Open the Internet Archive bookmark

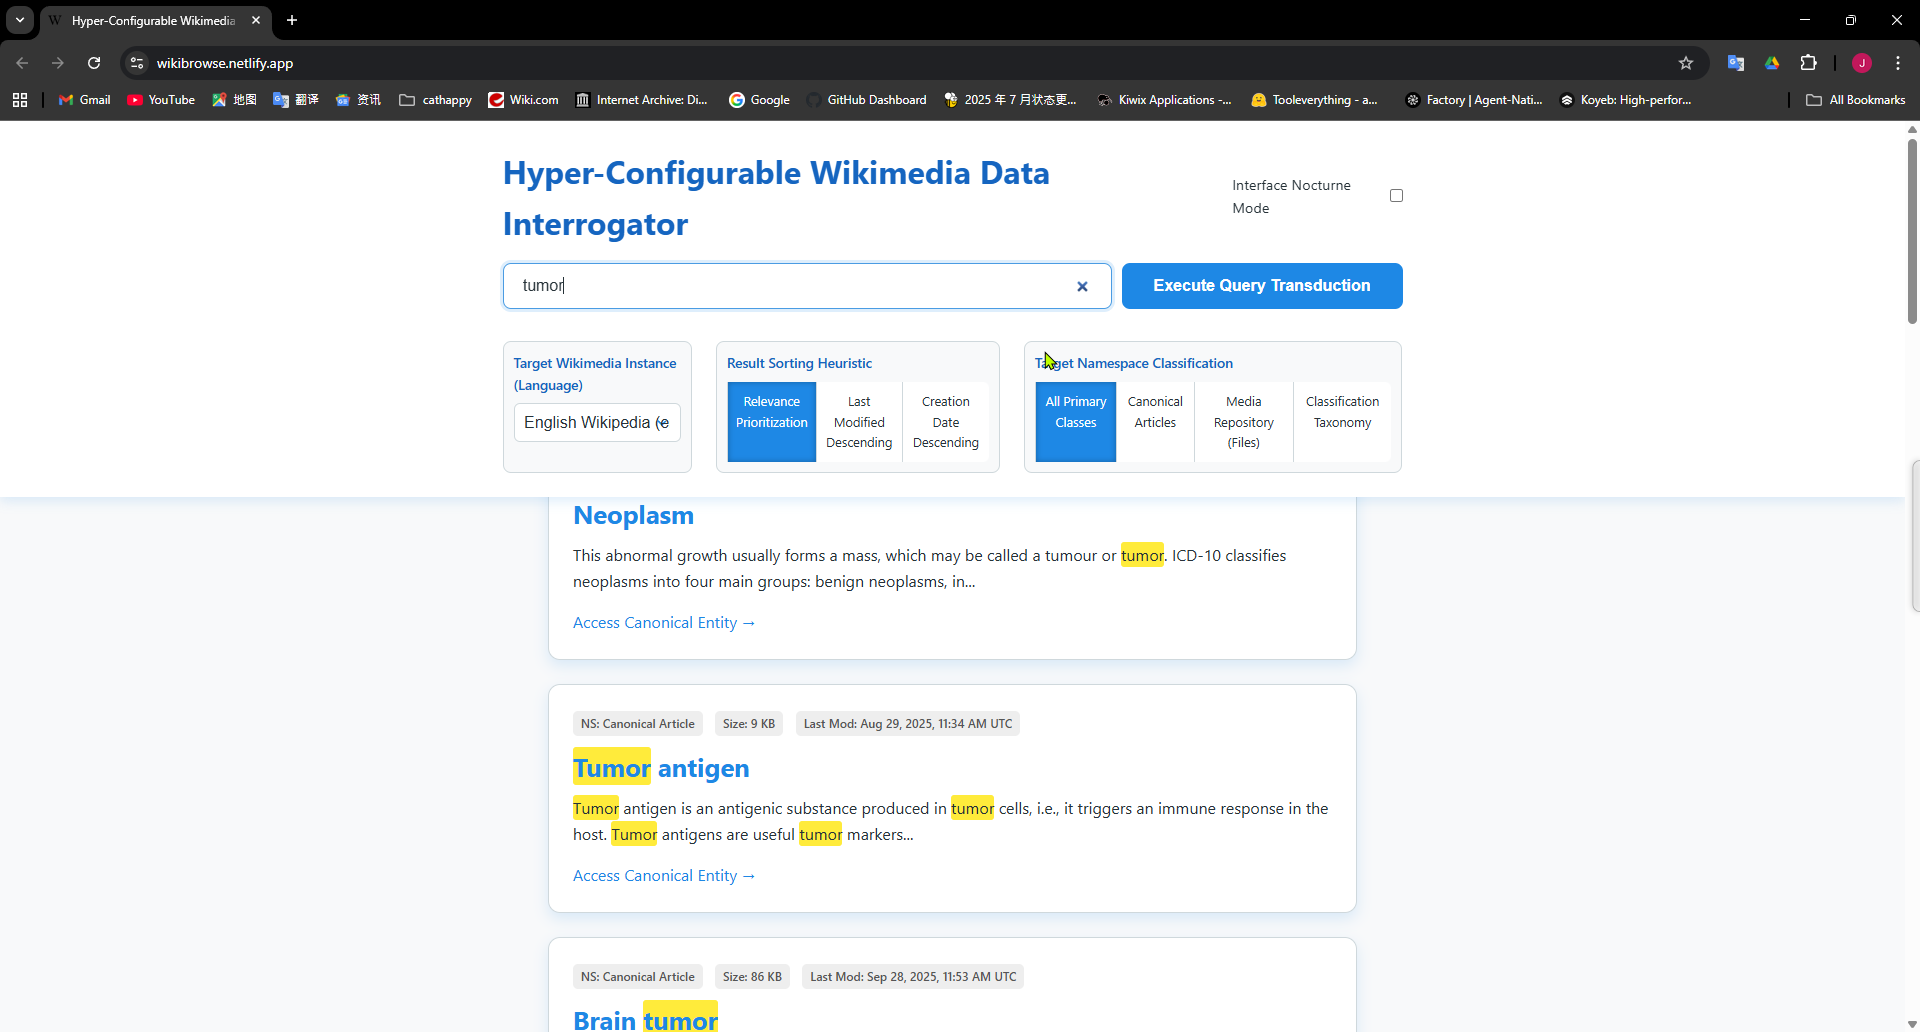pos(641,100)
